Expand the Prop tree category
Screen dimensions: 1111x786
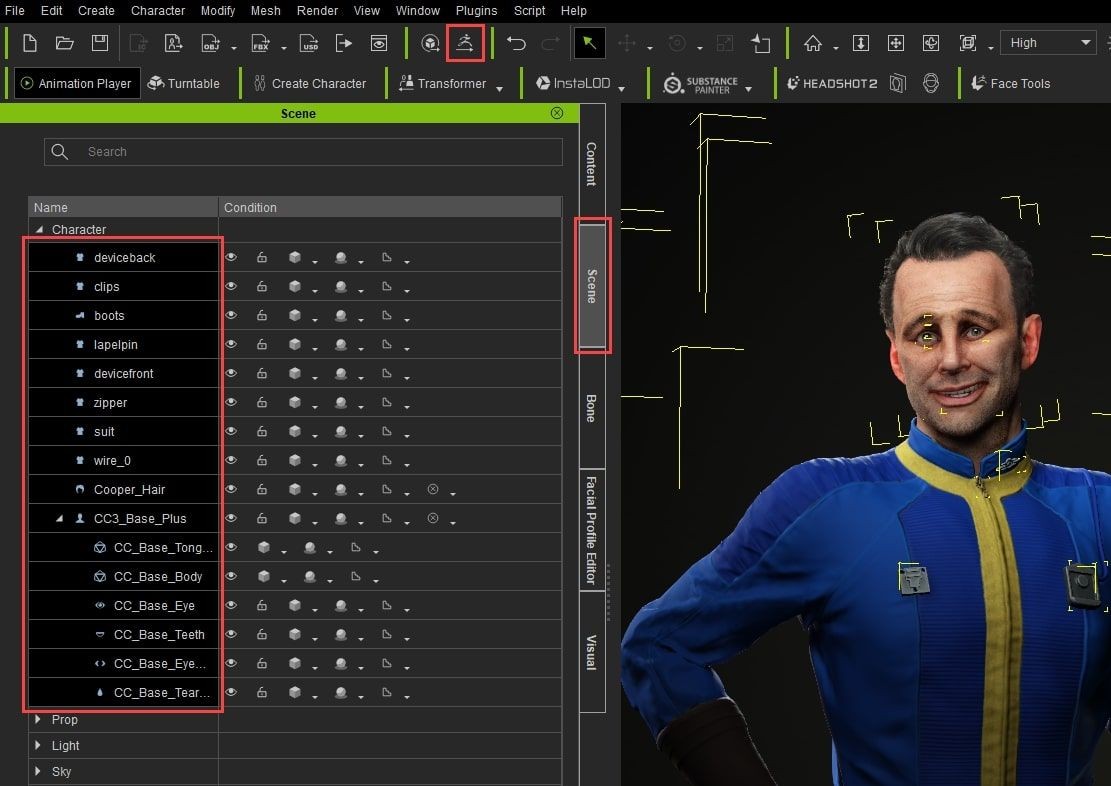coord(39,720)
